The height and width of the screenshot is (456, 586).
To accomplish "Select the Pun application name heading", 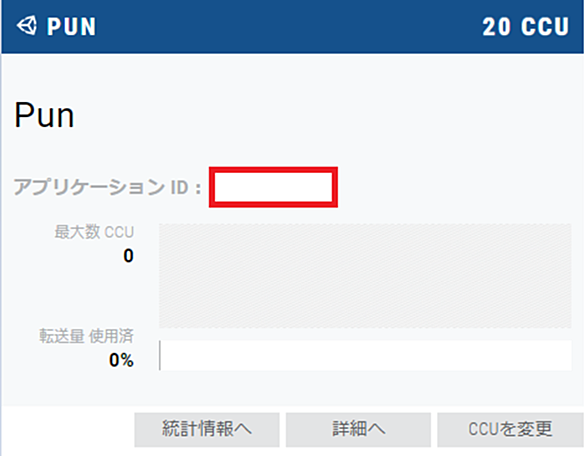I will point(44,115).
